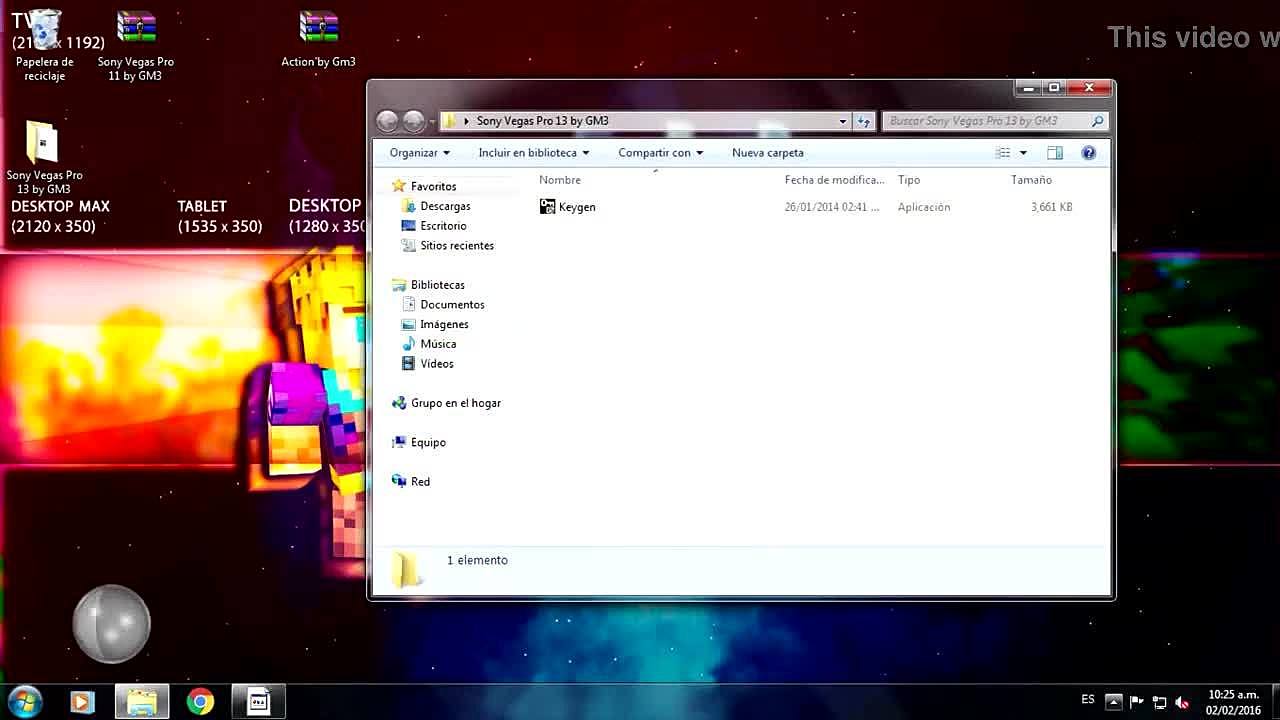Open the Windows Start menu
Image resolution: width=1280 pixels, height=720 pixels.
[24, 701]
